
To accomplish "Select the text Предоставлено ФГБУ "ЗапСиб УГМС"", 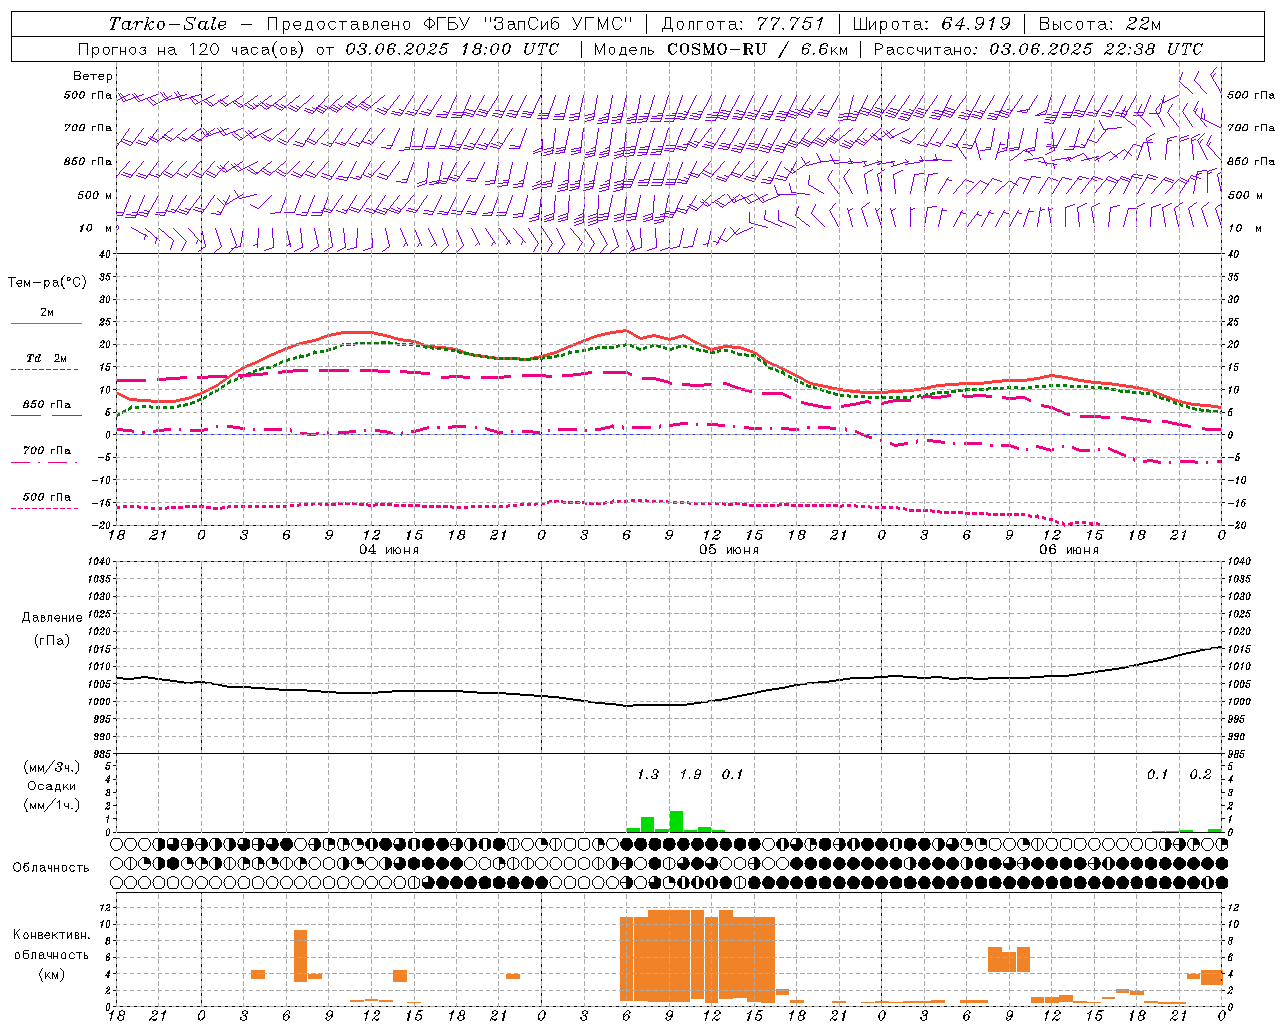I will pyautogui.click(x=451, y=24).
